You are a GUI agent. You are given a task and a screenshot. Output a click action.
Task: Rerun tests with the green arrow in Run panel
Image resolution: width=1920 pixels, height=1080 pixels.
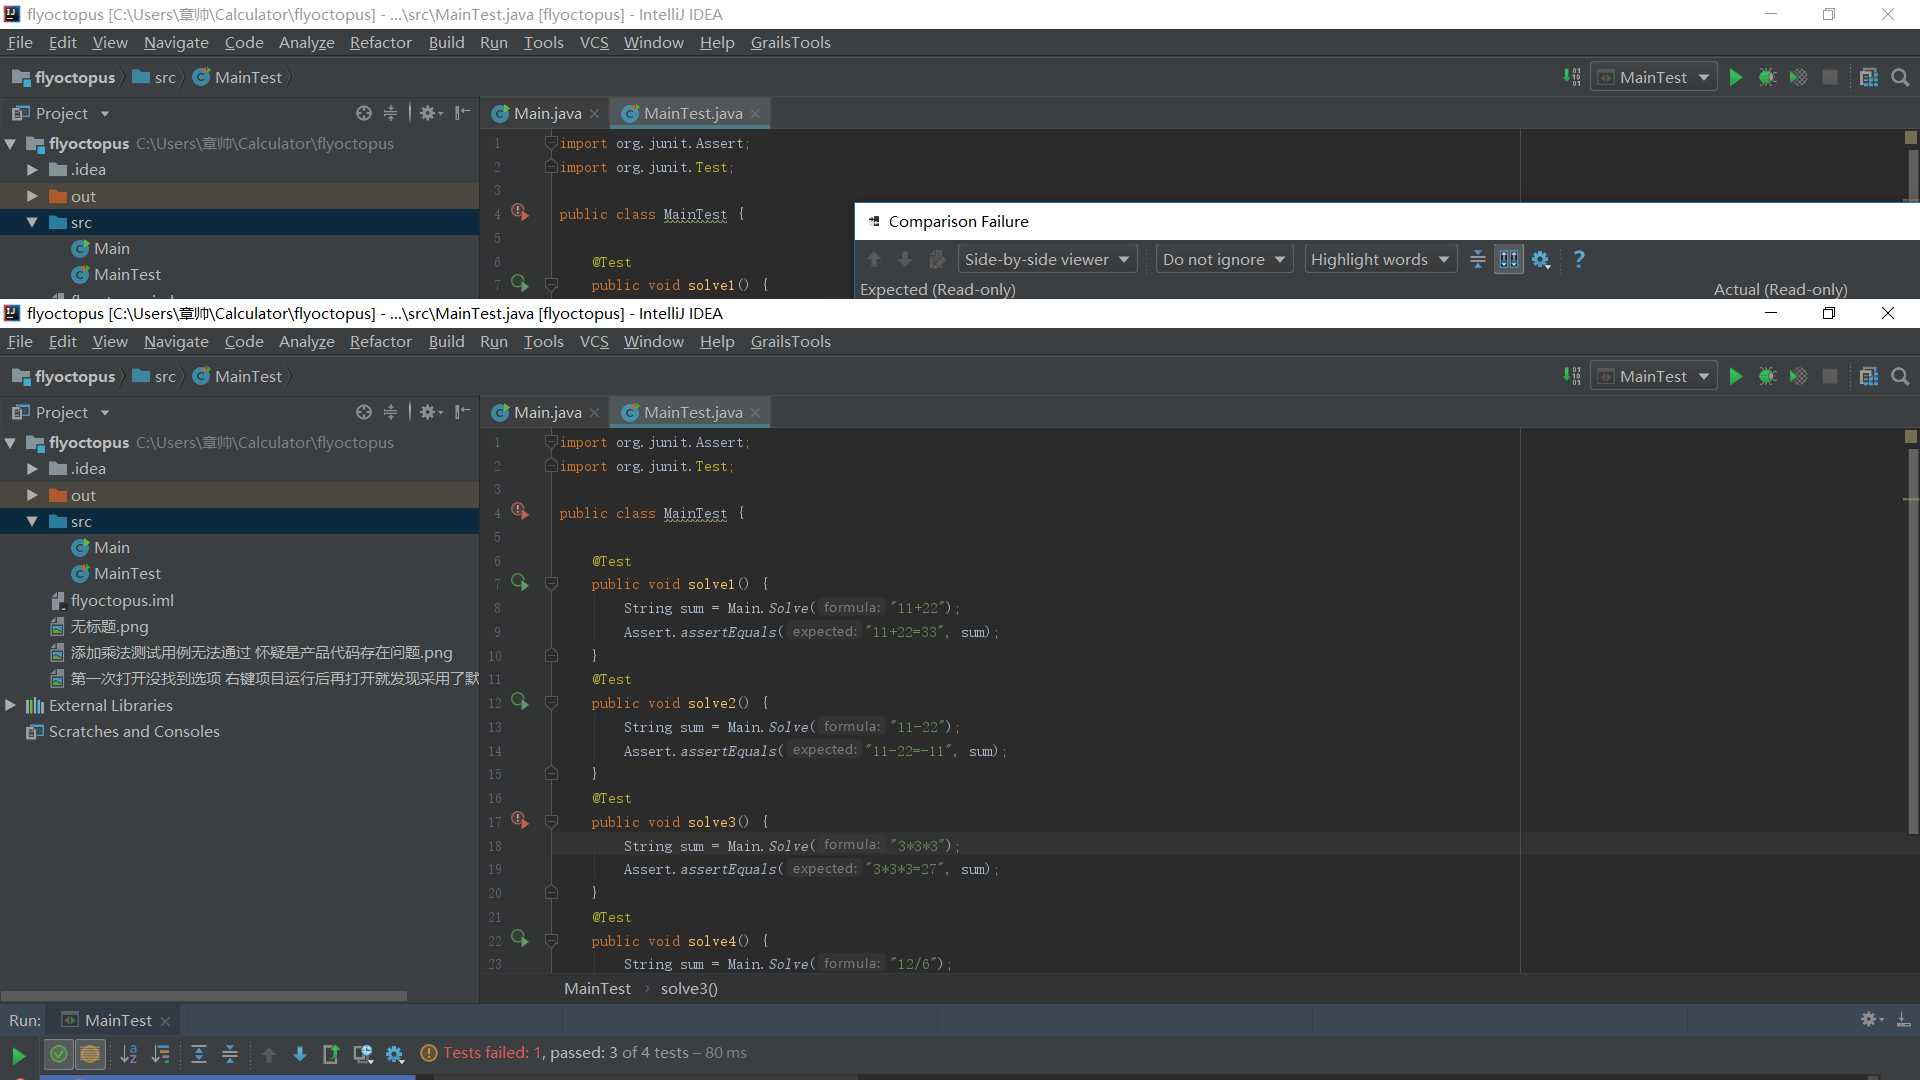click(x=18, y=1054)
